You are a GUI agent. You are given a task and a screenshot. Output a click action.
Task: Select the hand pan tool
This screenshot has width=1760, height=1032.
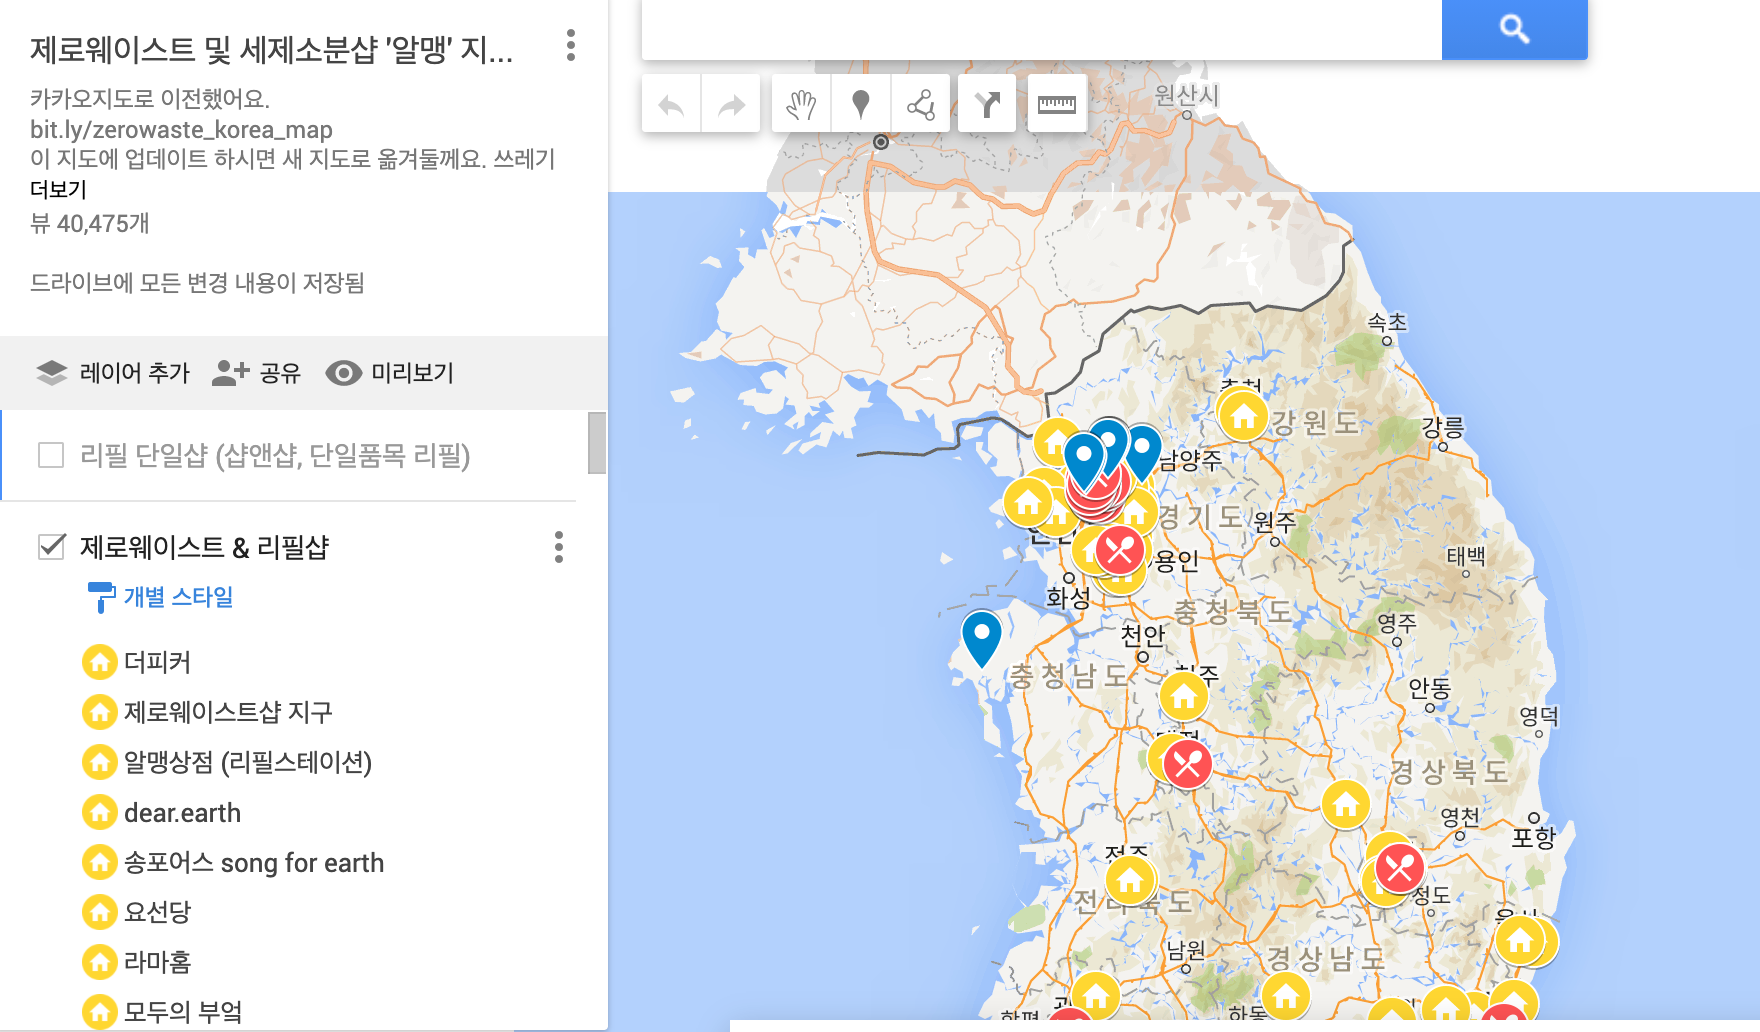coord(801,105)
